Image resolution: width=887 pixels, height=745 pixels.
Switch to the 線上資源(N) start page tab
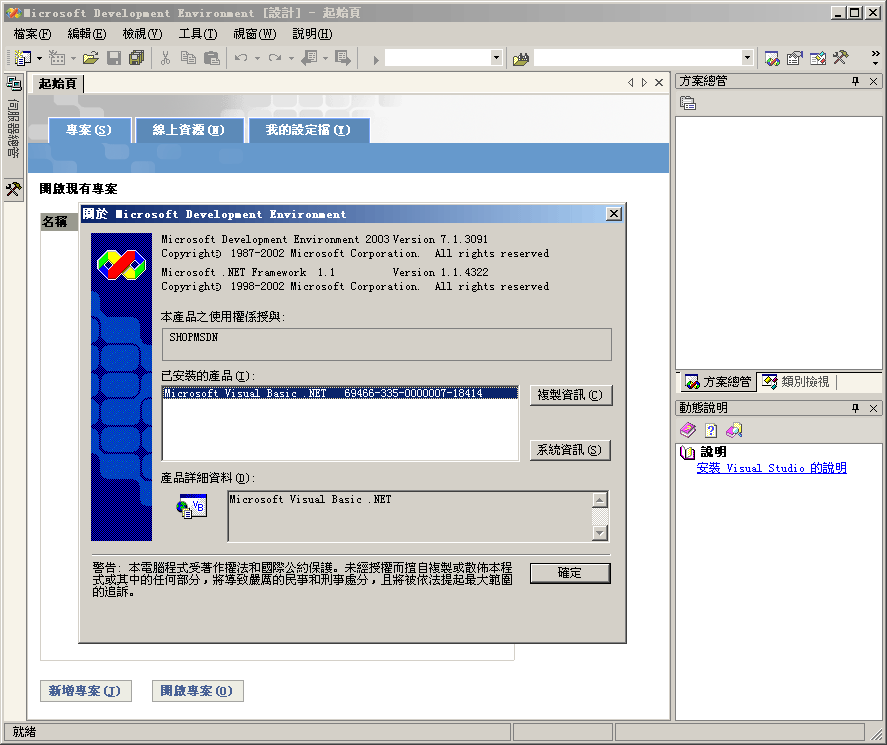[189, 130]
